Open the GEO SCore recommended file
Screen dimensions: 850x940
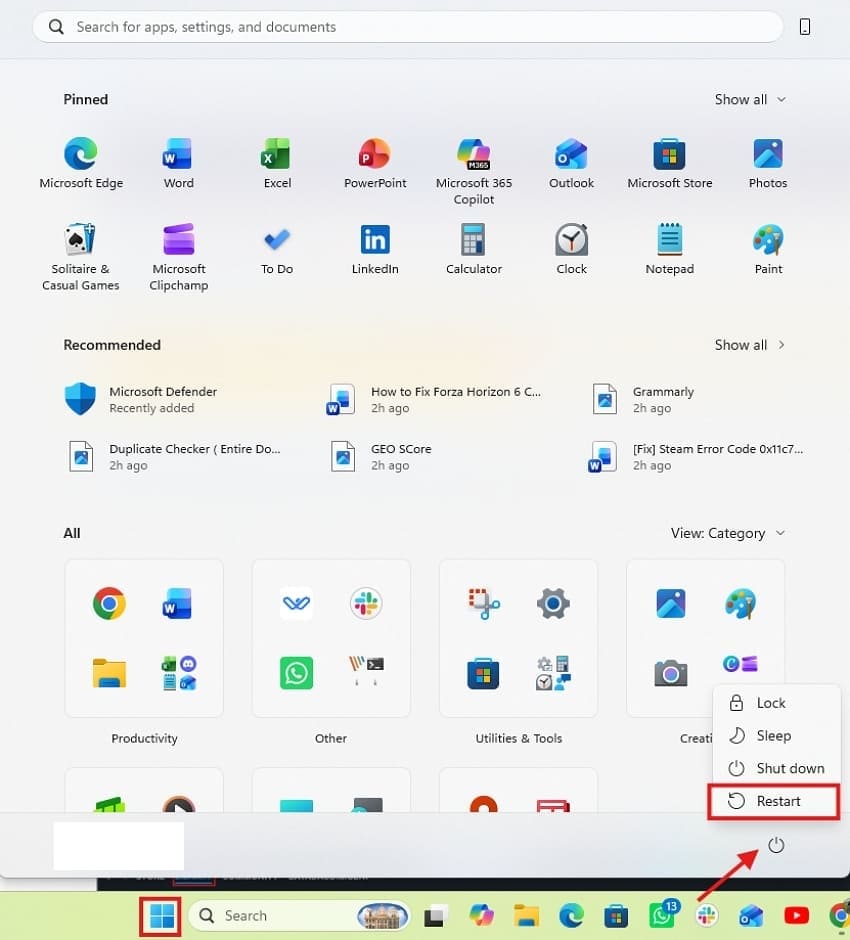[x=381, y=457]
